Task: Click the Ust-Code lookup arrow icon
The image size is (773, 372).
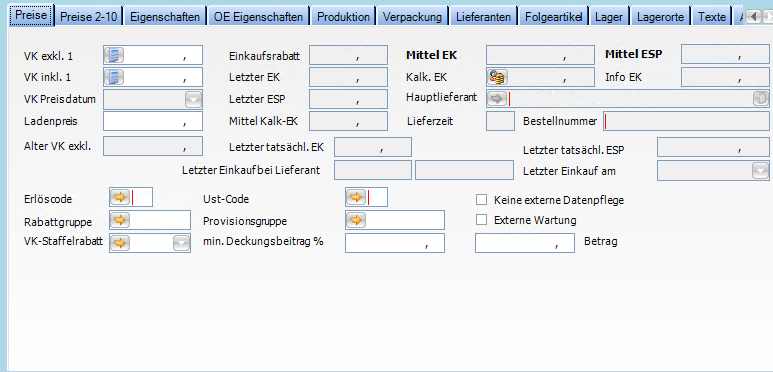Action: coord(355,198)
